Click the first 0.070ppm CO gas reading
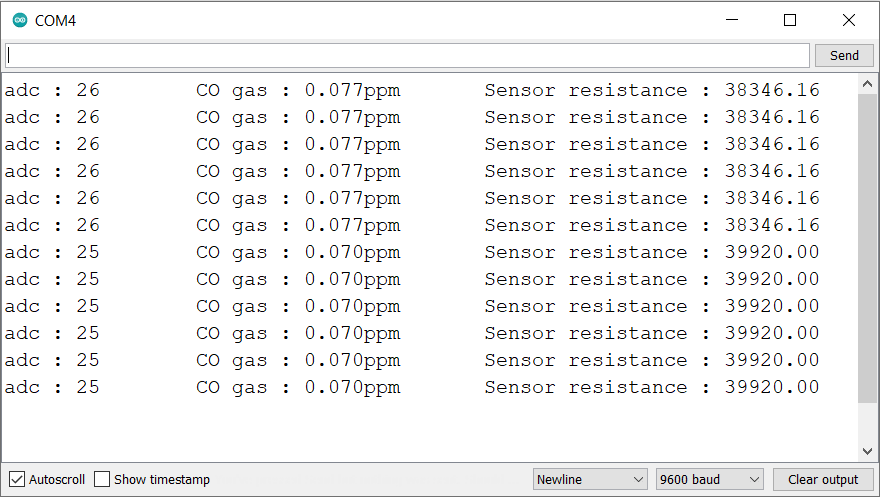Image resolution: width=880 pixels, height=497 pixels. coord(352,252)
